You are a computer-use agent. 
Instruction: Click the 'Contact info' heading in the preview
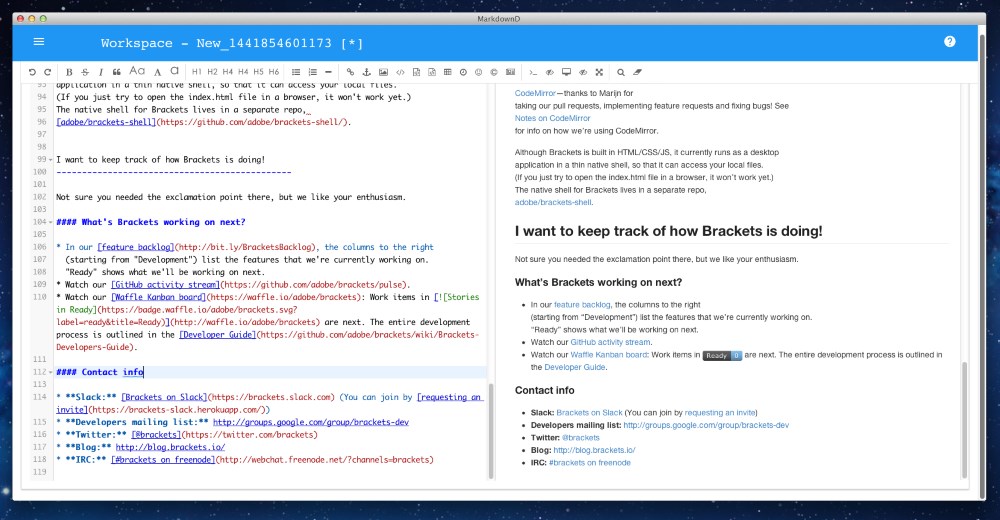point(544,390)
